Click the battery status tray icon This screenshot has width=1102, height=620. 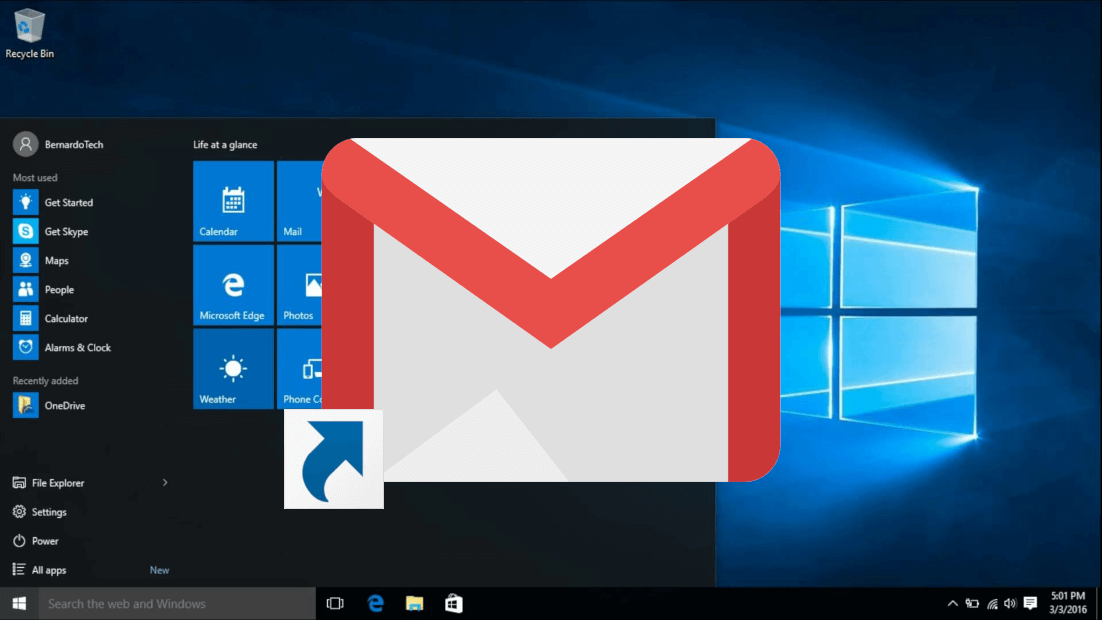(972, 604)
